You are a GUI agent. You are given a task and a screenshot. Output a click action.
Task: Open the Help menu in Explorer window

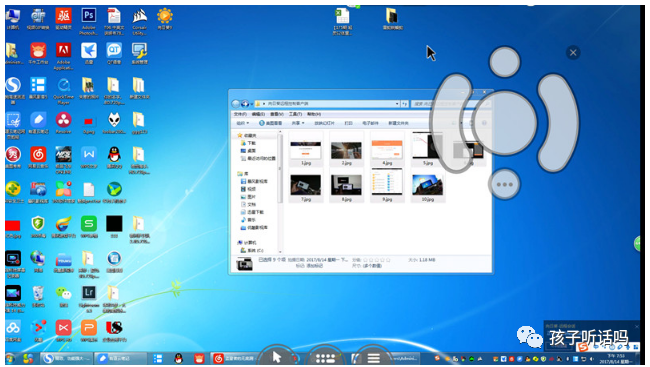314,114
